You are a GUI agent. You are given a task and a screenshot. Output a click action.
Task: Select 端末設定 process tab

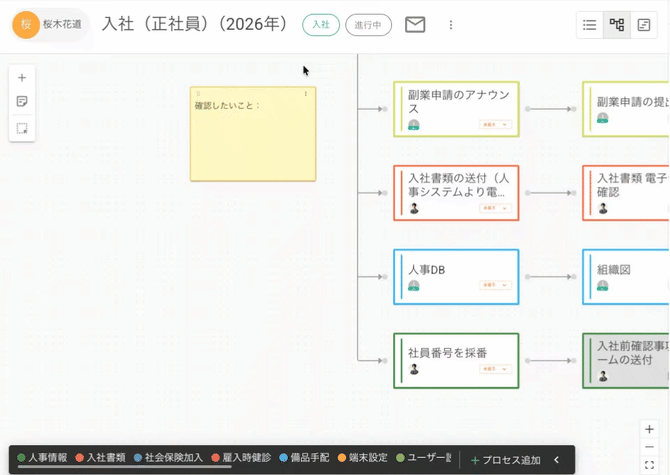pyautogui.click(x=363, y=457)
